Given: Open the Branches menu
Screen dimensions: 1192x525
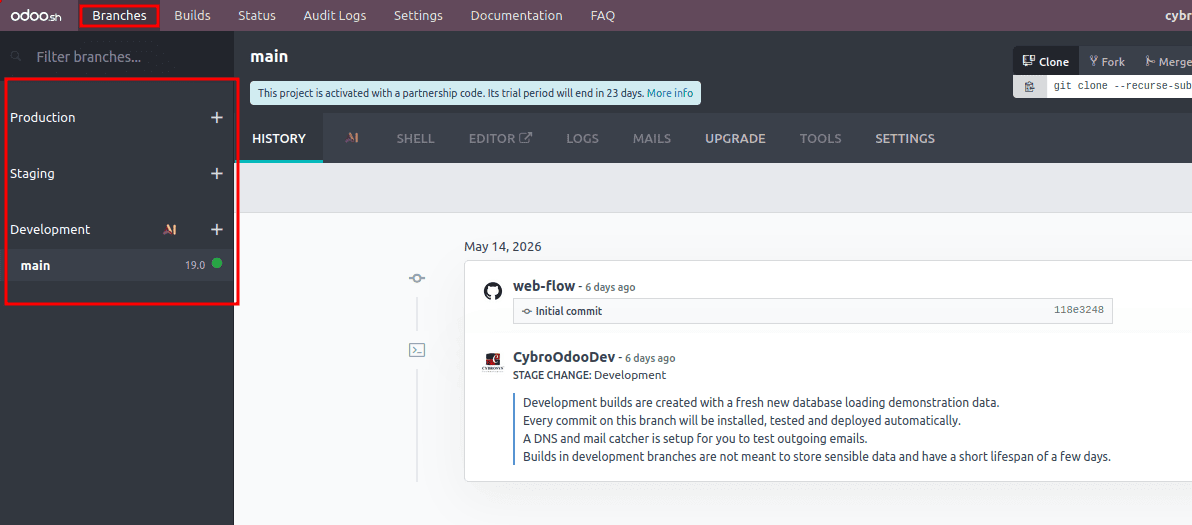Looking at the screenshot, I should pyautogui.click(x=119, y=15).
